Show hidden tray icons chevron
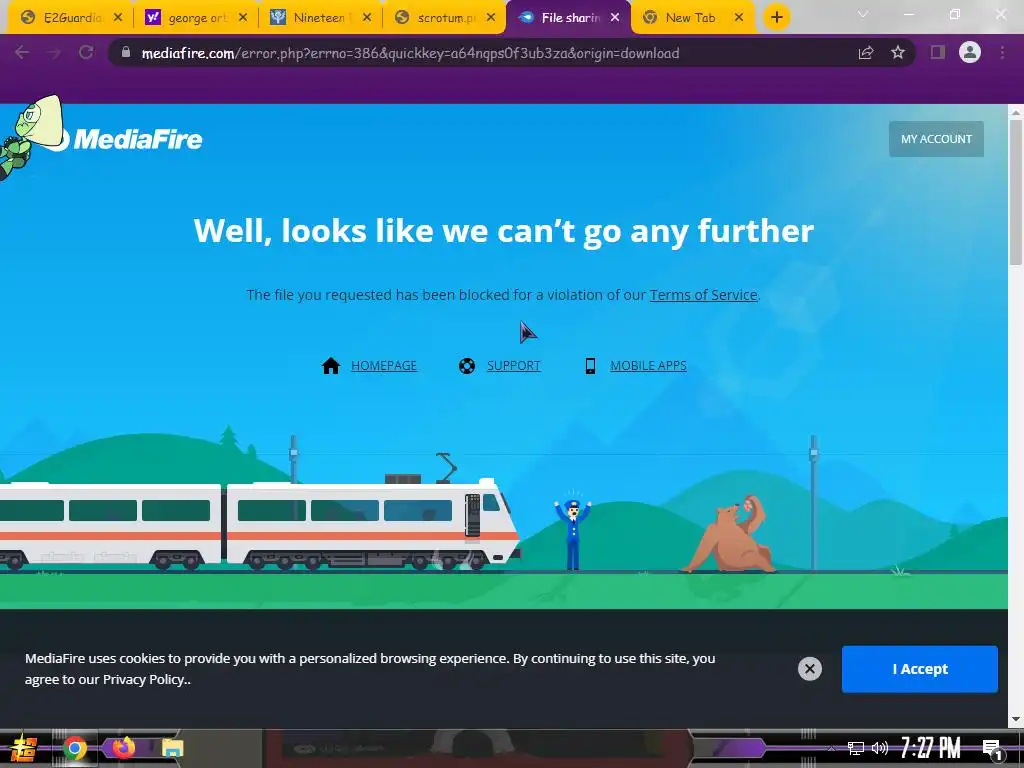 [x=831, y=748]
